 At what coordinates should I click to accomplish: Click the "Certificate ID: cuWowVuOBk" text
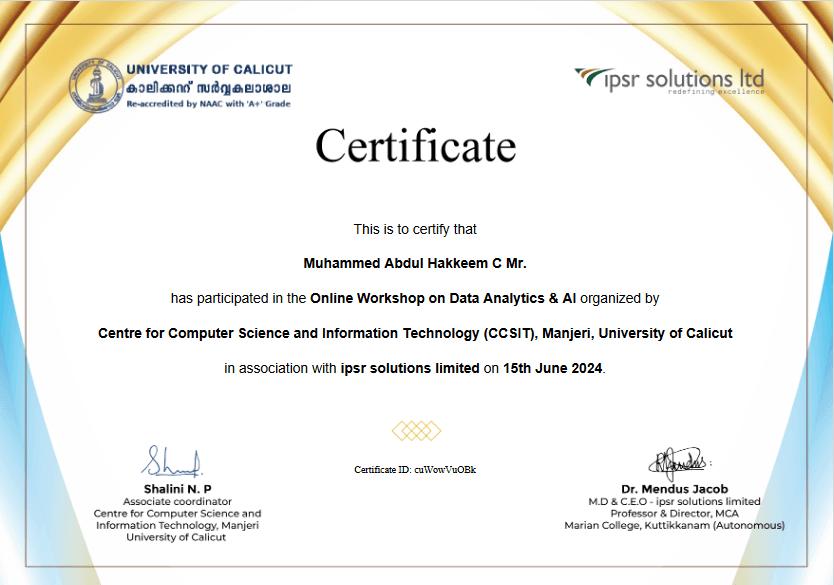coord(415,470)
